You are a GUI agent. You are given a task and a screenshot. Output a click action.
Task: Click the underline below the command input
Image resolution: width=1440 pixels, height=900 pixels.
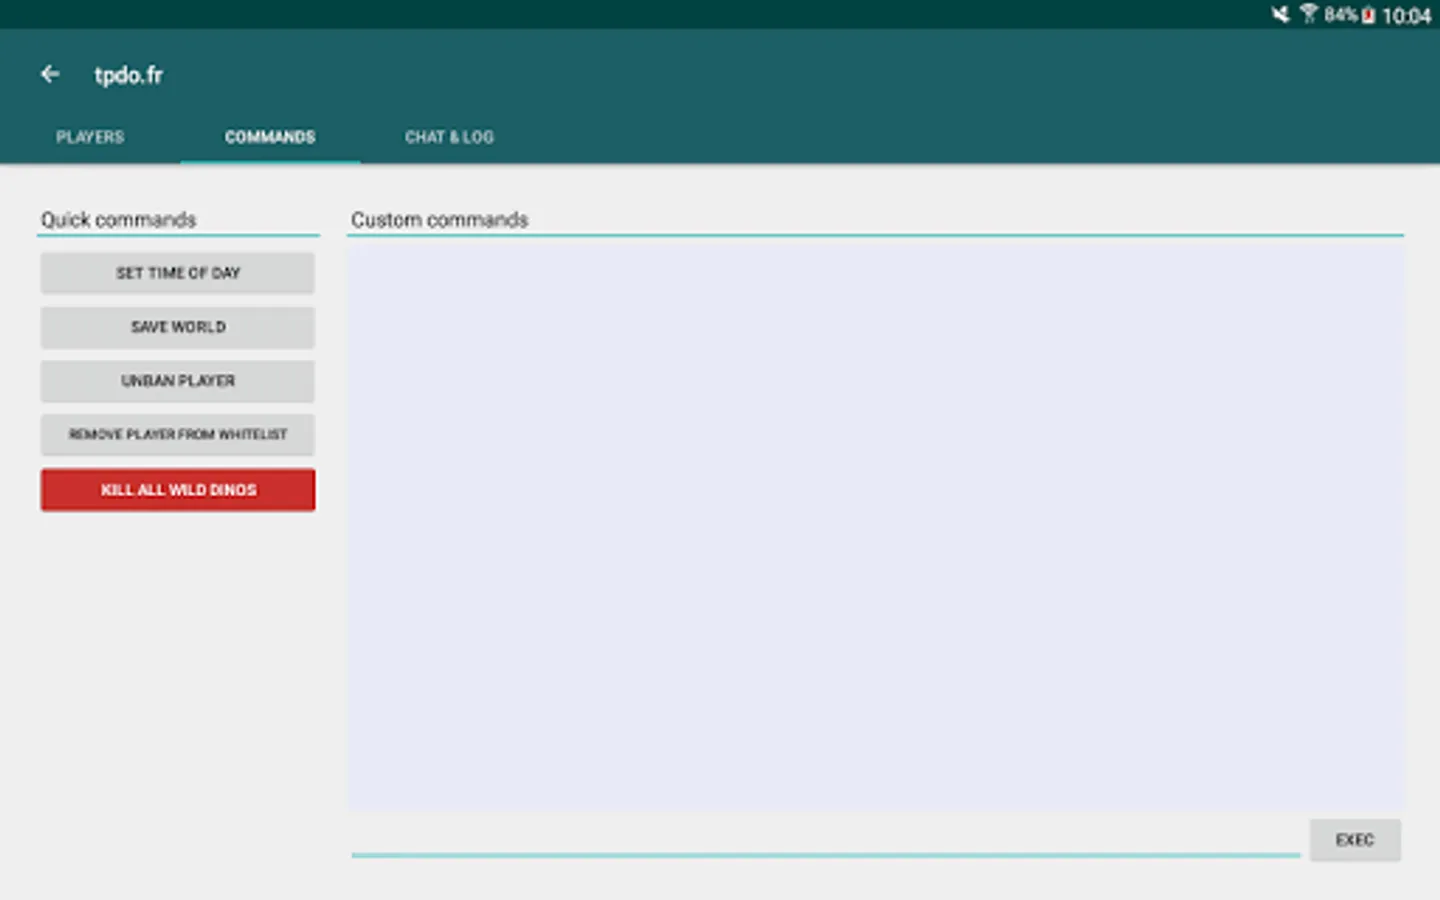point(825,856)
